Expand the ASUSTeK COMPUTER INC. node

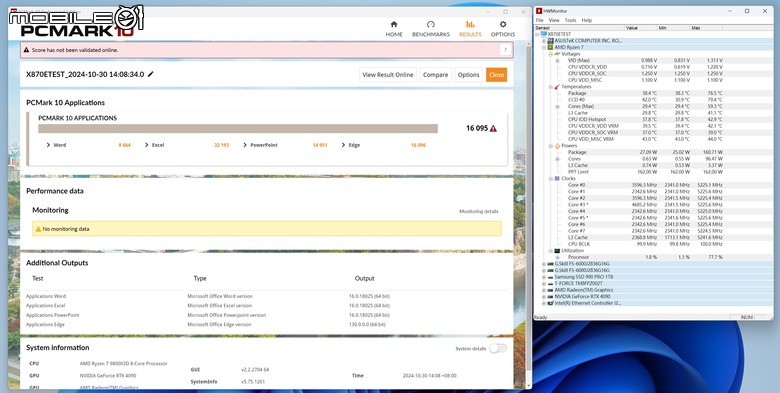click(x=544, y=41)
